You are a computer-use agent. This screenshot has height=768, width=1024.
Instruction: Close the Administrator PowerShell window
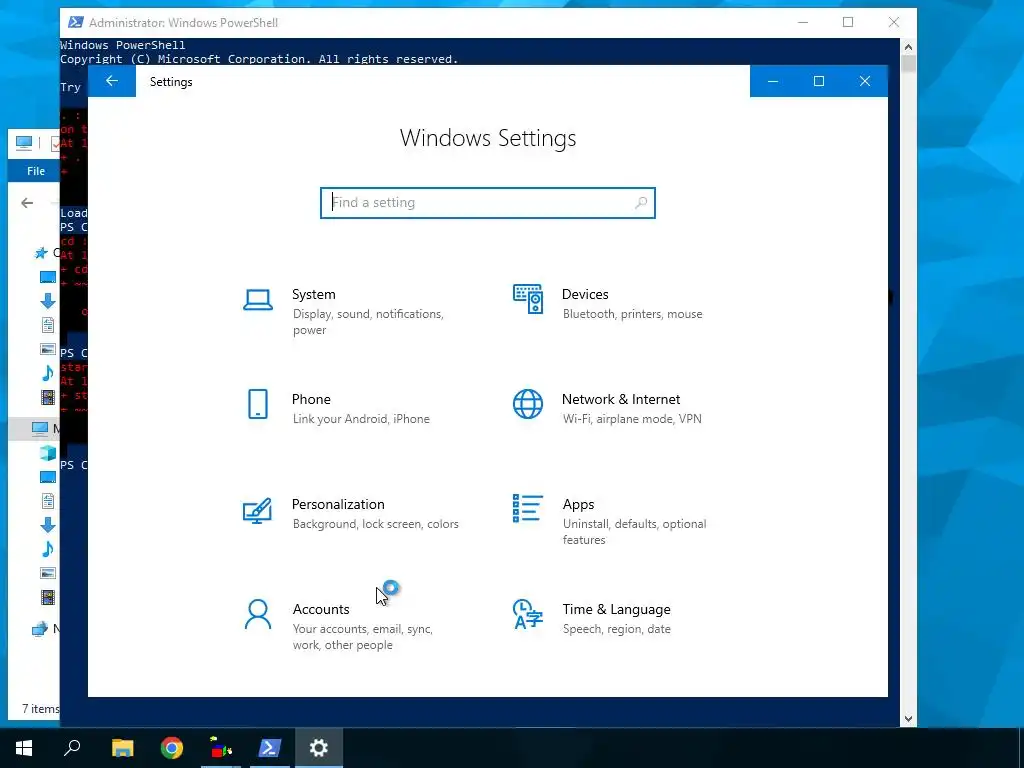click(894, 22)
